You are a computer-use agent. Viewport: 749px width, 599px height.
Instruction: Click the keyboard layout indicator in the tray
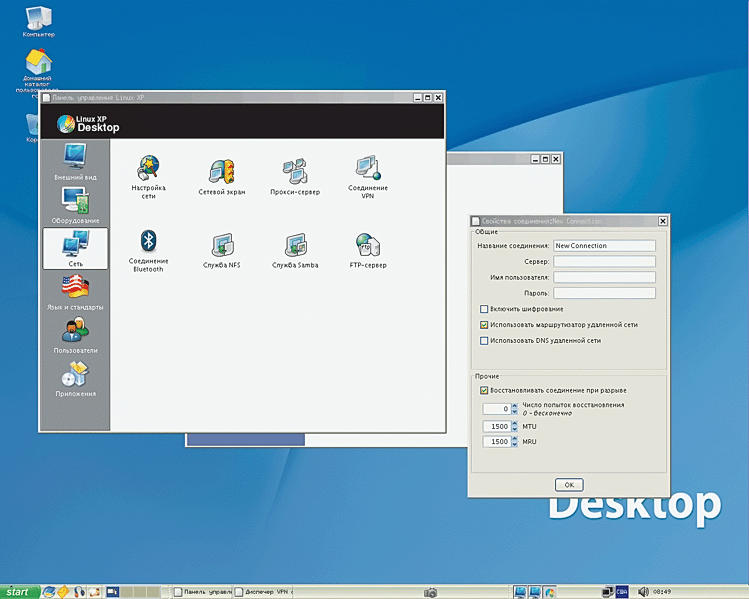[621, 592]
